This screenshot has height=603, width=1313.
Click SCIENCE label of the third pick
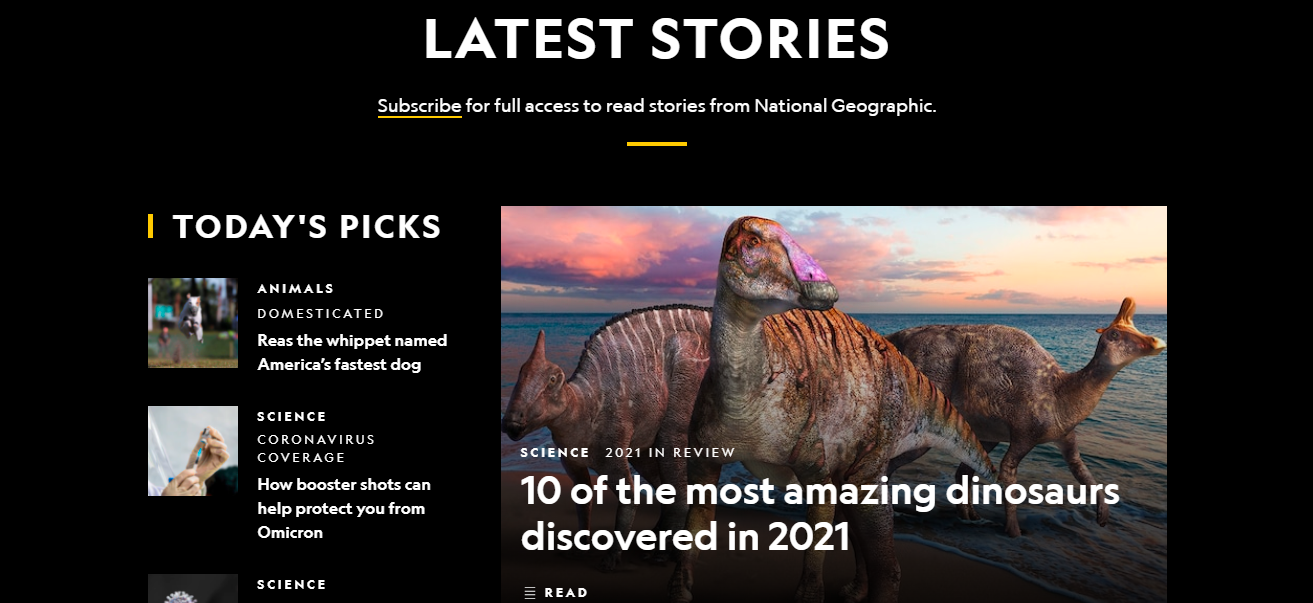coord(292,584)
